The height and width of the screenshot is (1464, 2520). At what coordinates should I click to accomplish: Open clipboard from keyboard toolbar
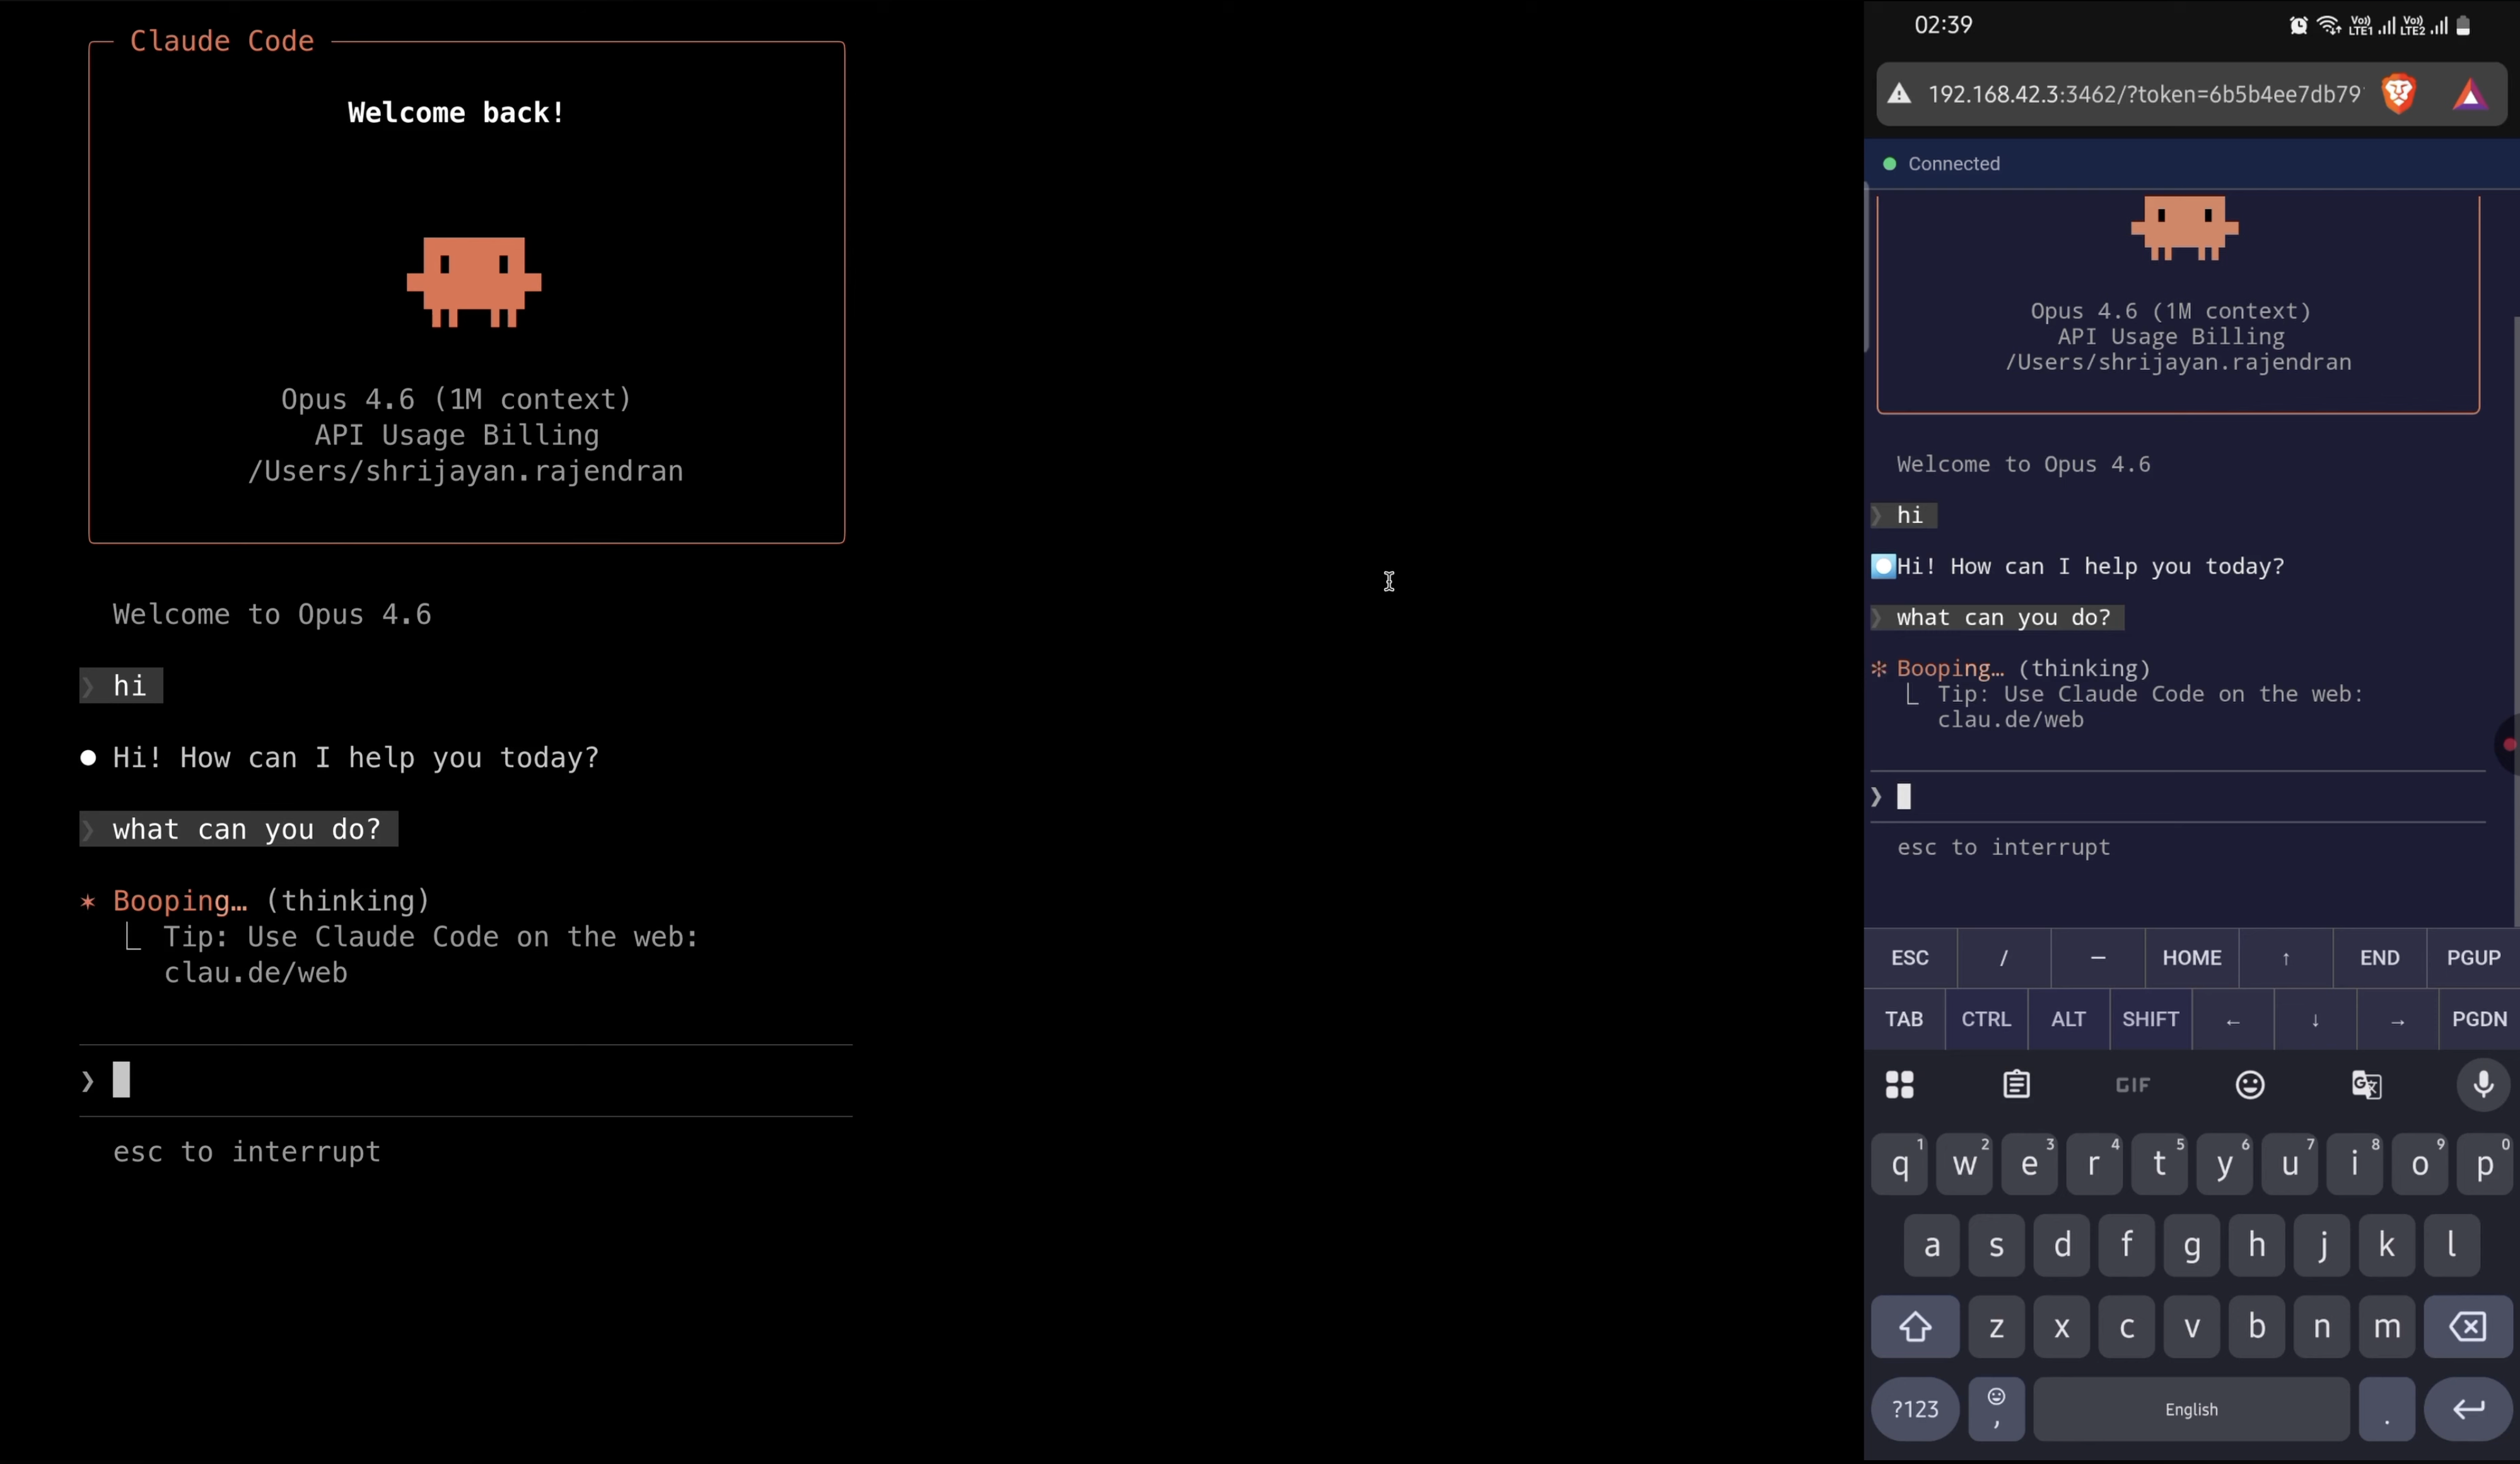[x=2017, y=1085]
